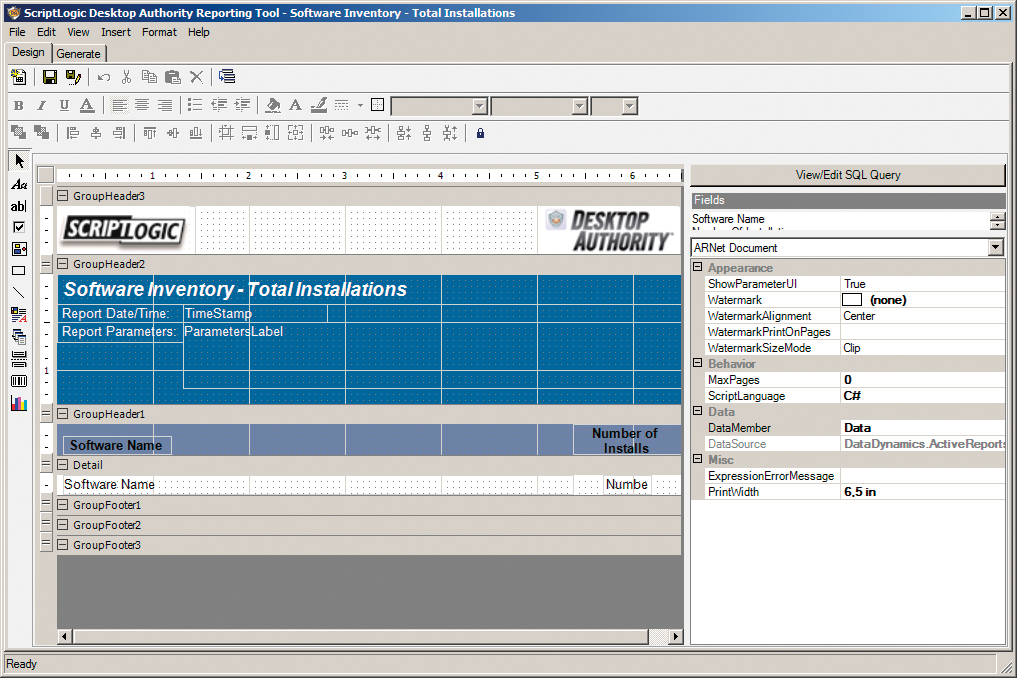The height and width of the screenshot is (678, 1017).
Task: Collapse the Appearance property category
Action: [x=698, y=267]
